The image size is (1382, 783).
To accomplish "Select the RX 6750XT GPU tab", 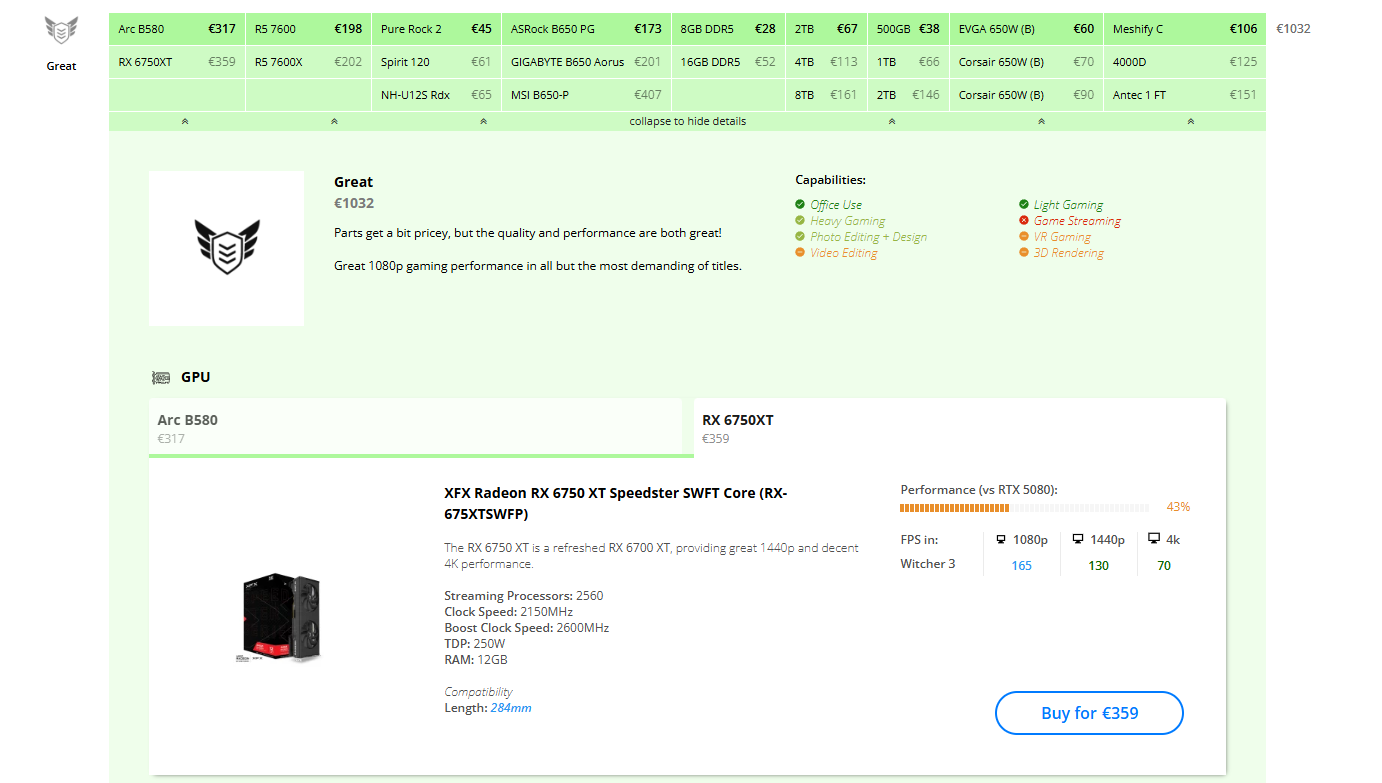I will [x=959, y=428].
